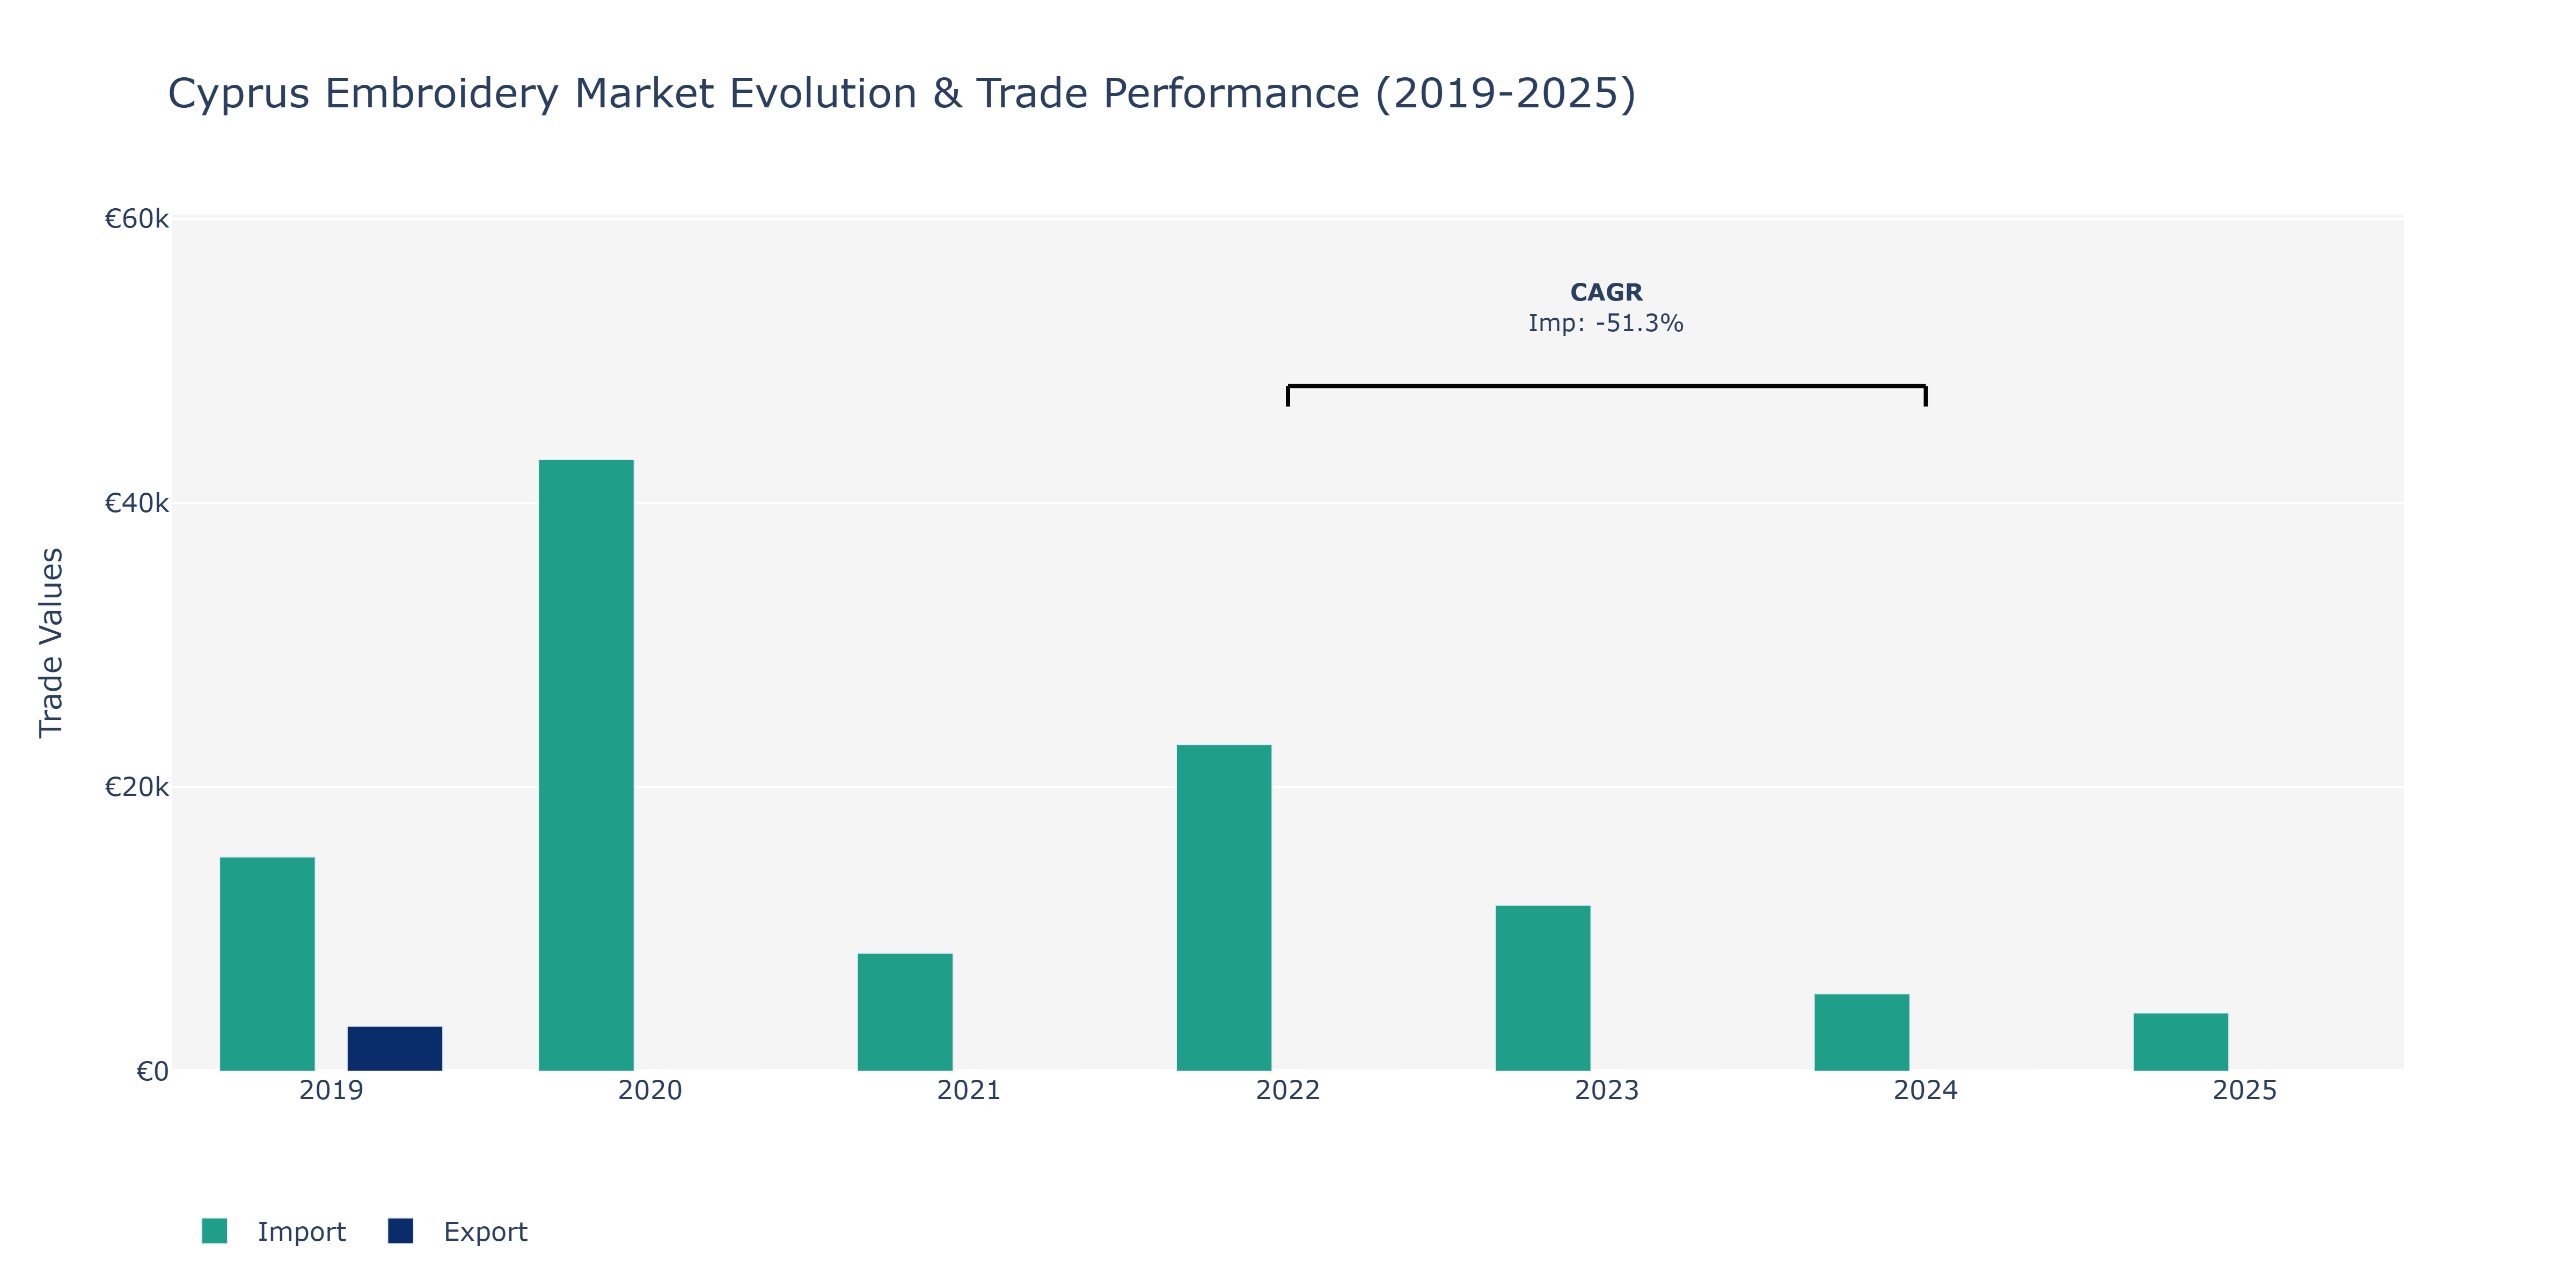This screenshot has height=1288, width=2576.
Task: Toggle the Export legend entry
Action: point(458,1231)
